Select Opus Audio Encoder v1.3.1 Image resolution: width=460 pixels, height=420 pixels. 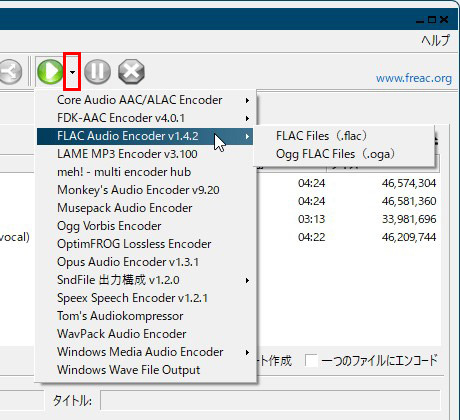pyautogui.click(x=145, y=262)
